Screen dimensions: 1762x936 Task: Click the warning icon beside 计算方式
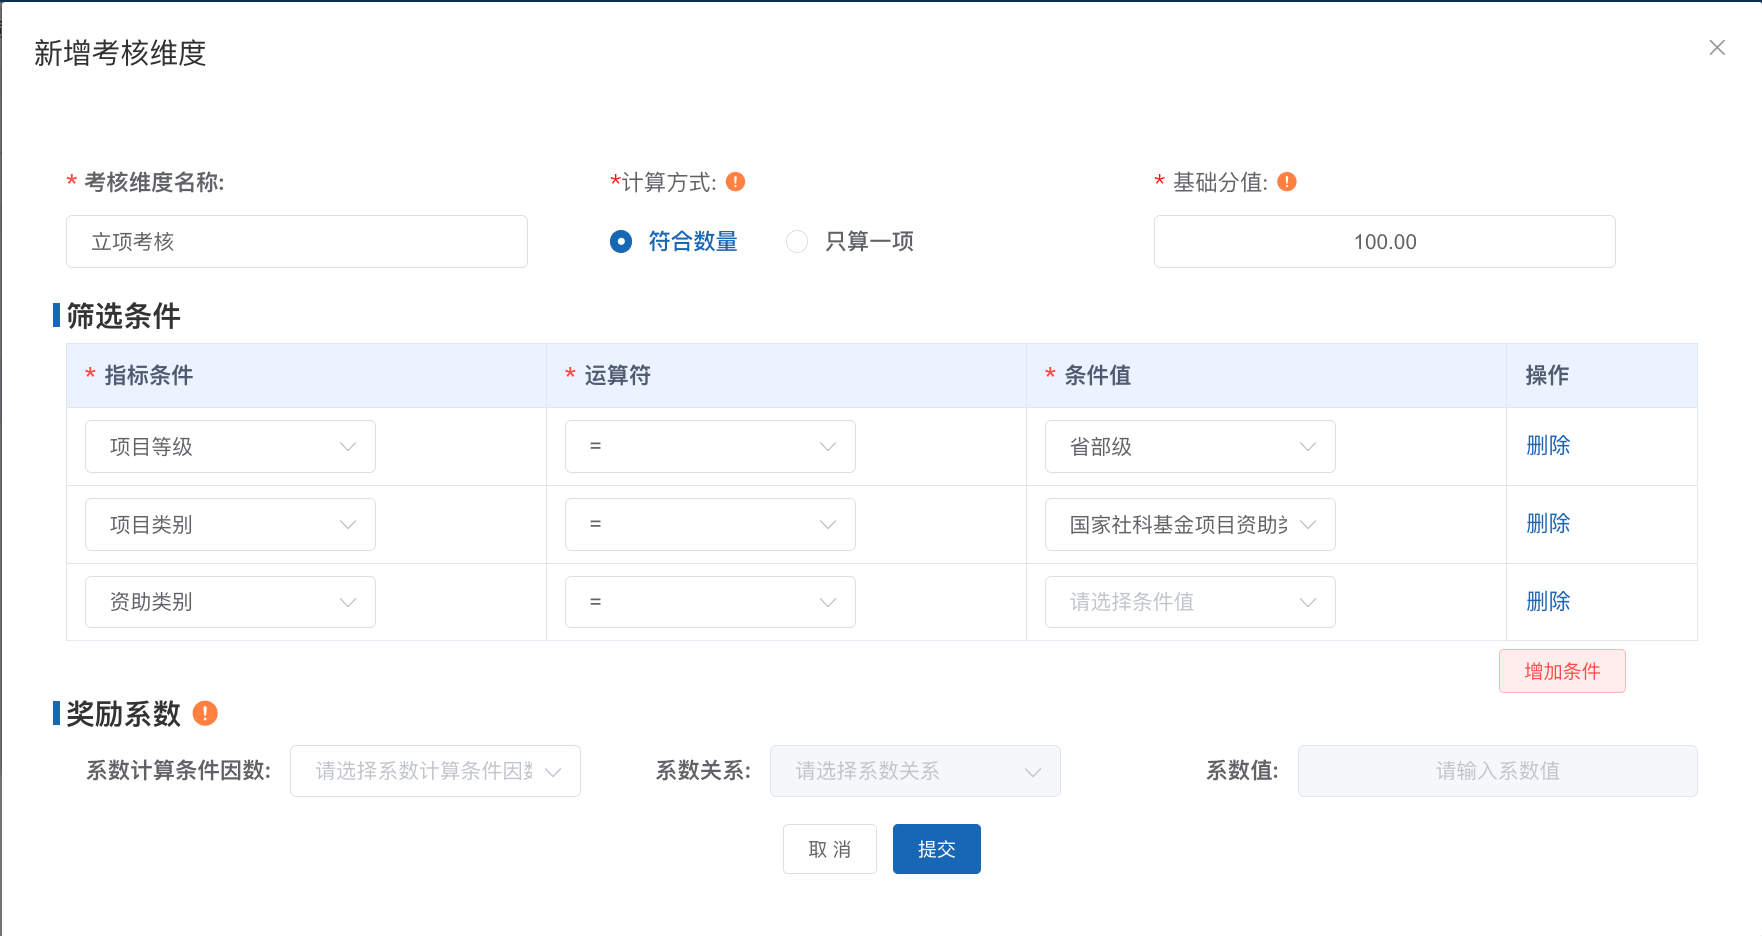735,181
